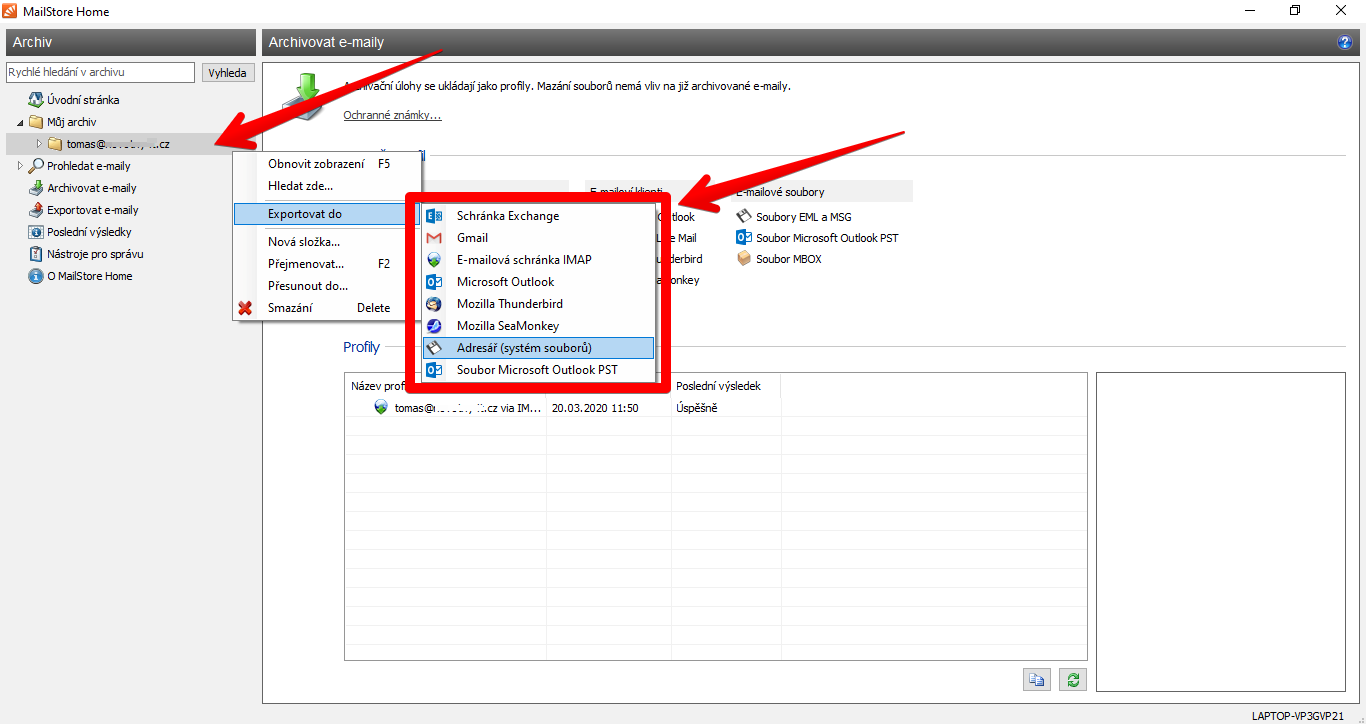Click the Exportovat e-maily sidebar icon
Viewport: 1366px width, 724px height.
[x=36, y=210]
